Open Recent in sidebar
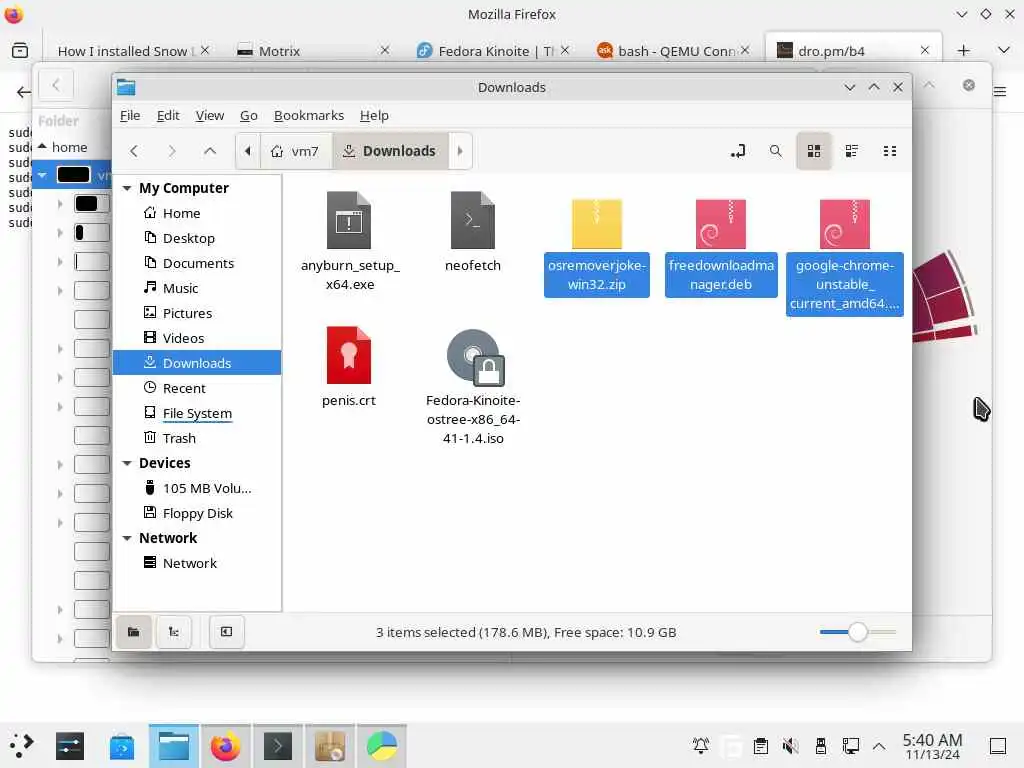The image size is (1024, 768). pyautogui.click(x=197, y=388)
